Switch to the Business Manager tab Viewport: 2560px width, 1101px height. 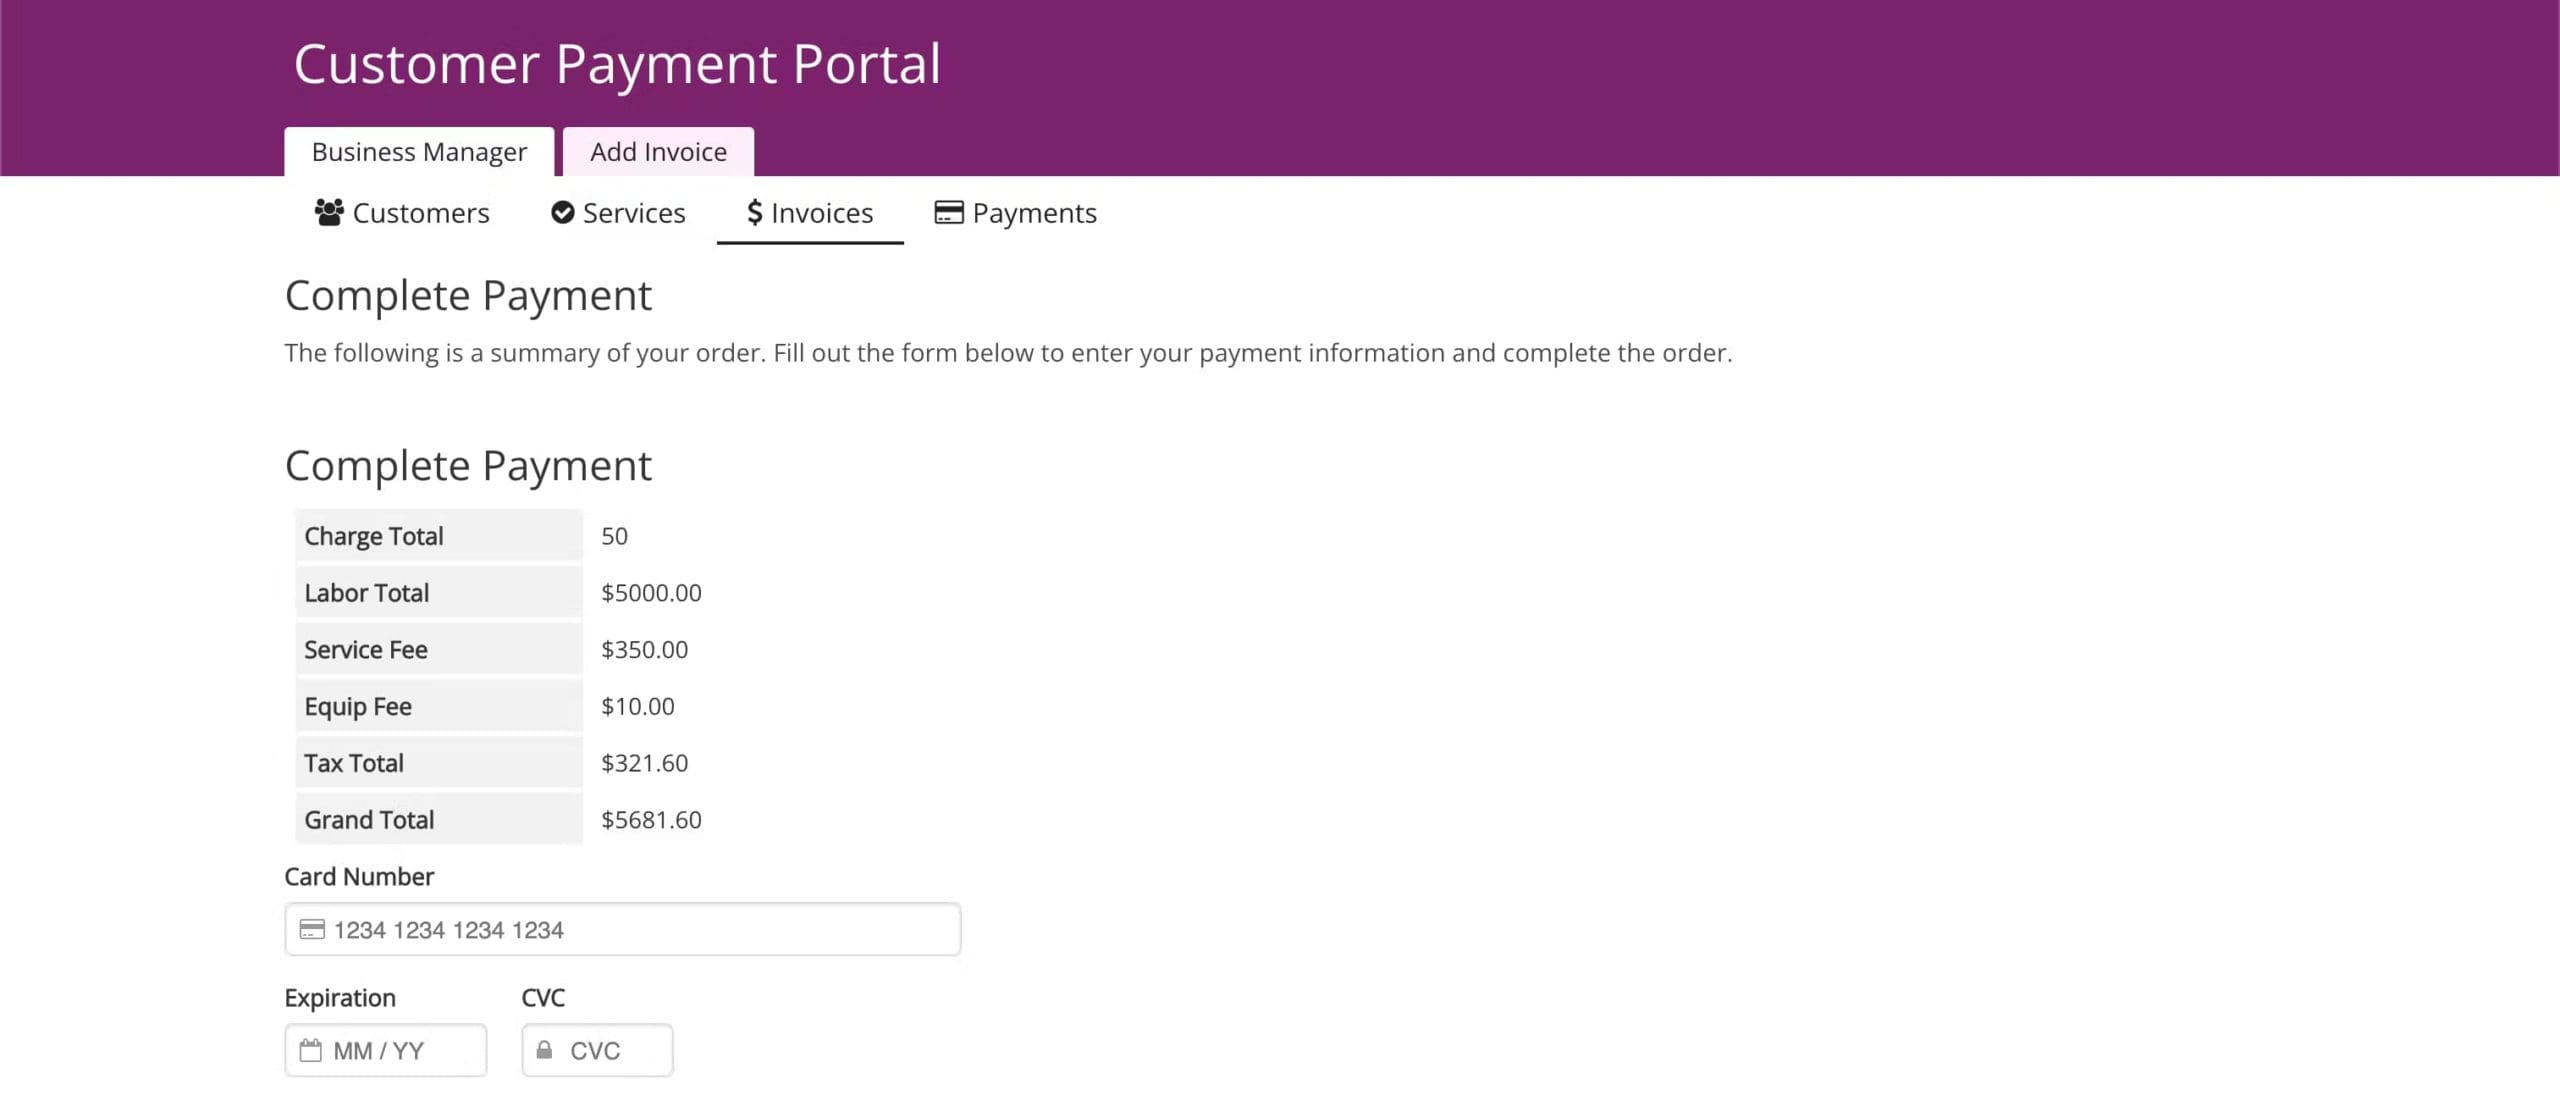click(419, 152)
